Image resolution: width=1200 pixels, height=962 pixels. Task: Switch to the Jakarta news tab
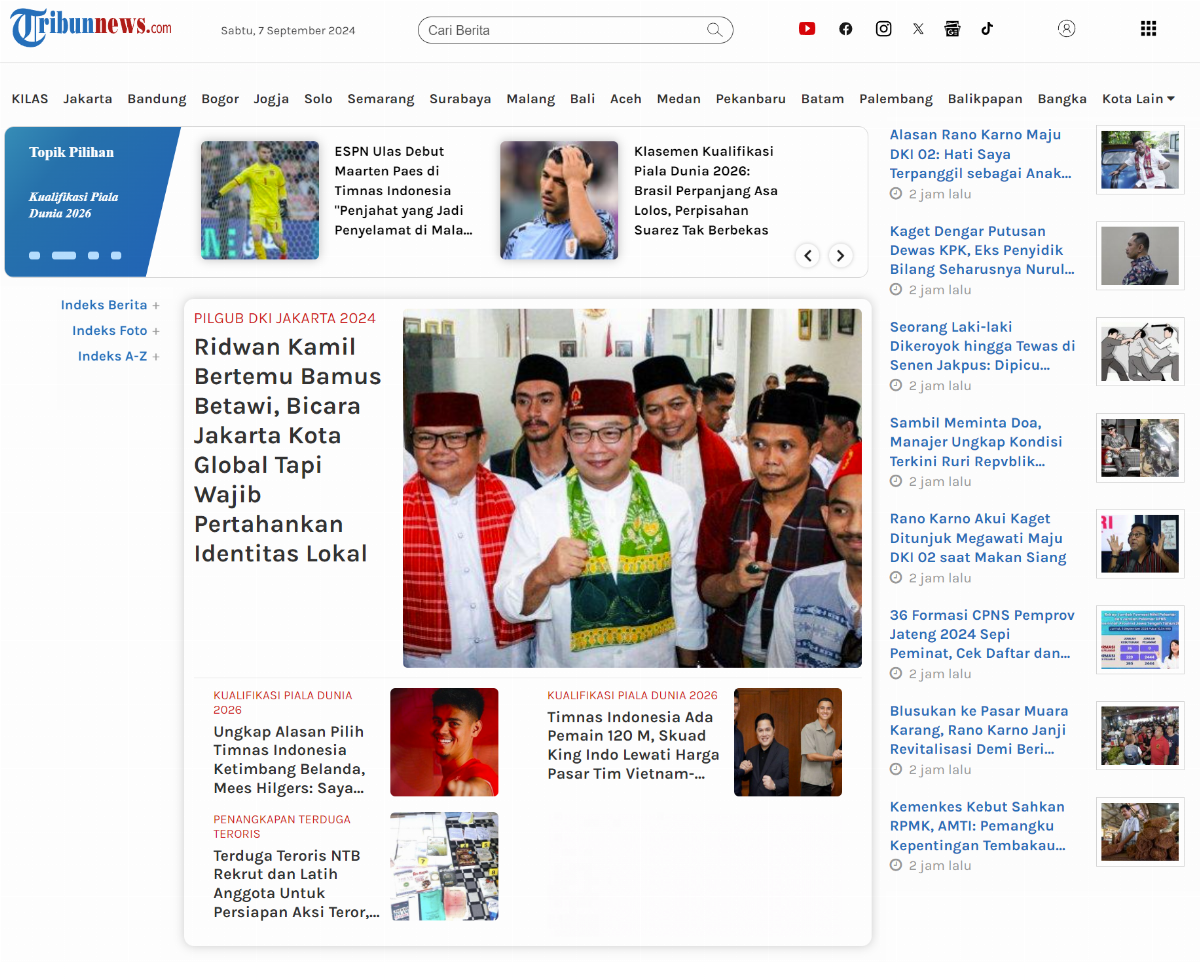(88, 98)
